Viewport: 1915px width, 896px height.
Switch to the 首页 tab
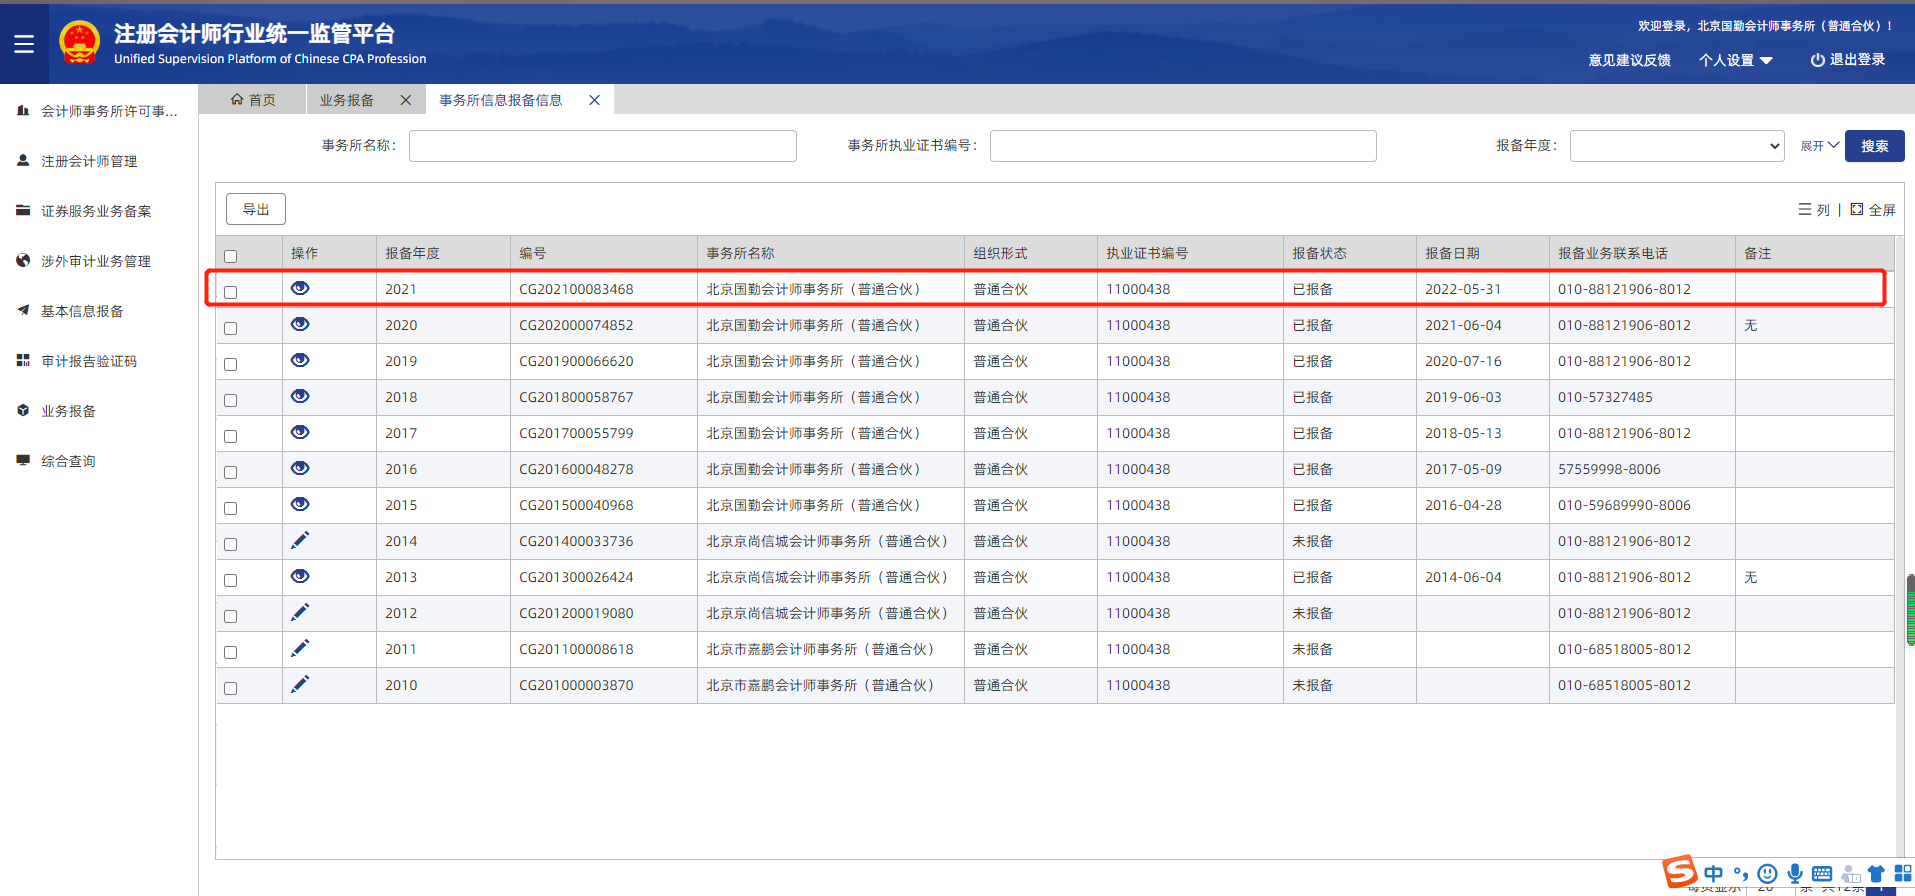click(253, 100)
